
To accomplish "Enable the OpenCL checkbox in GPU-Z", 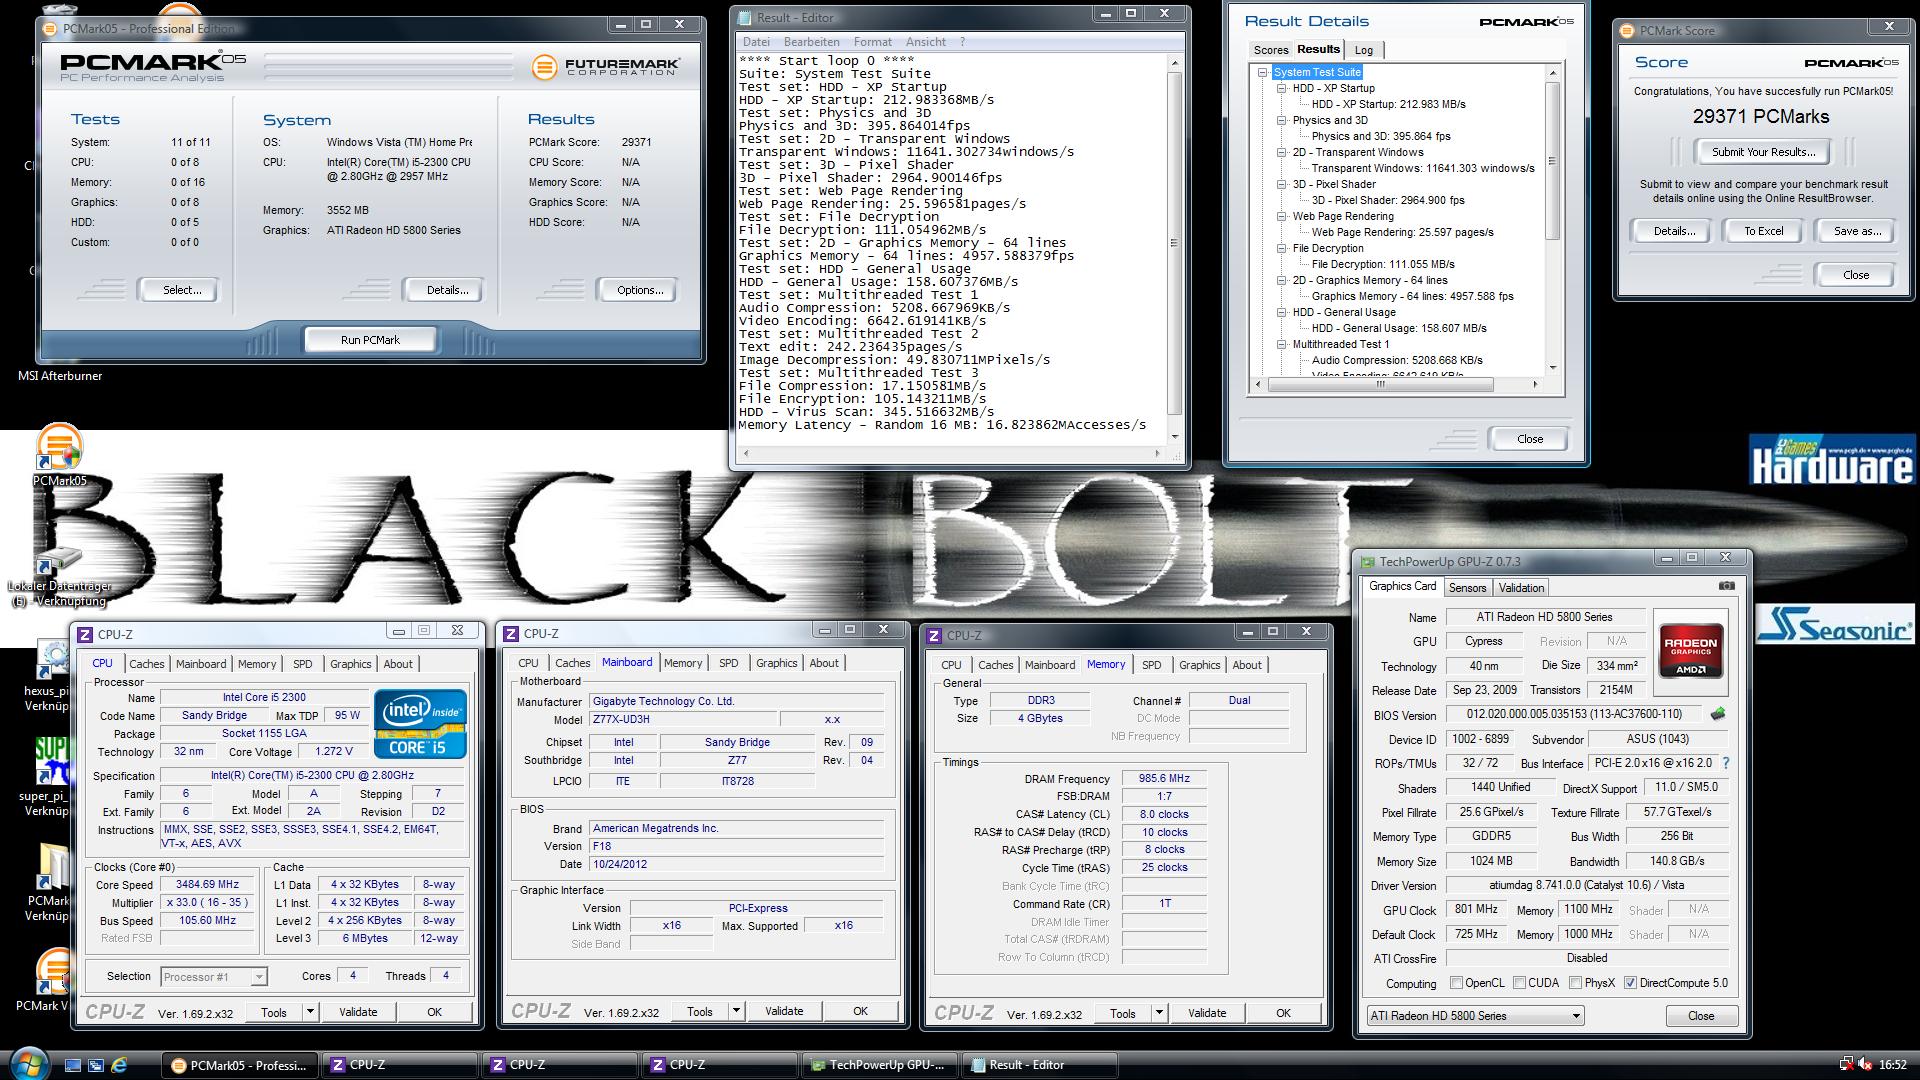I will tap(1456, 983).
